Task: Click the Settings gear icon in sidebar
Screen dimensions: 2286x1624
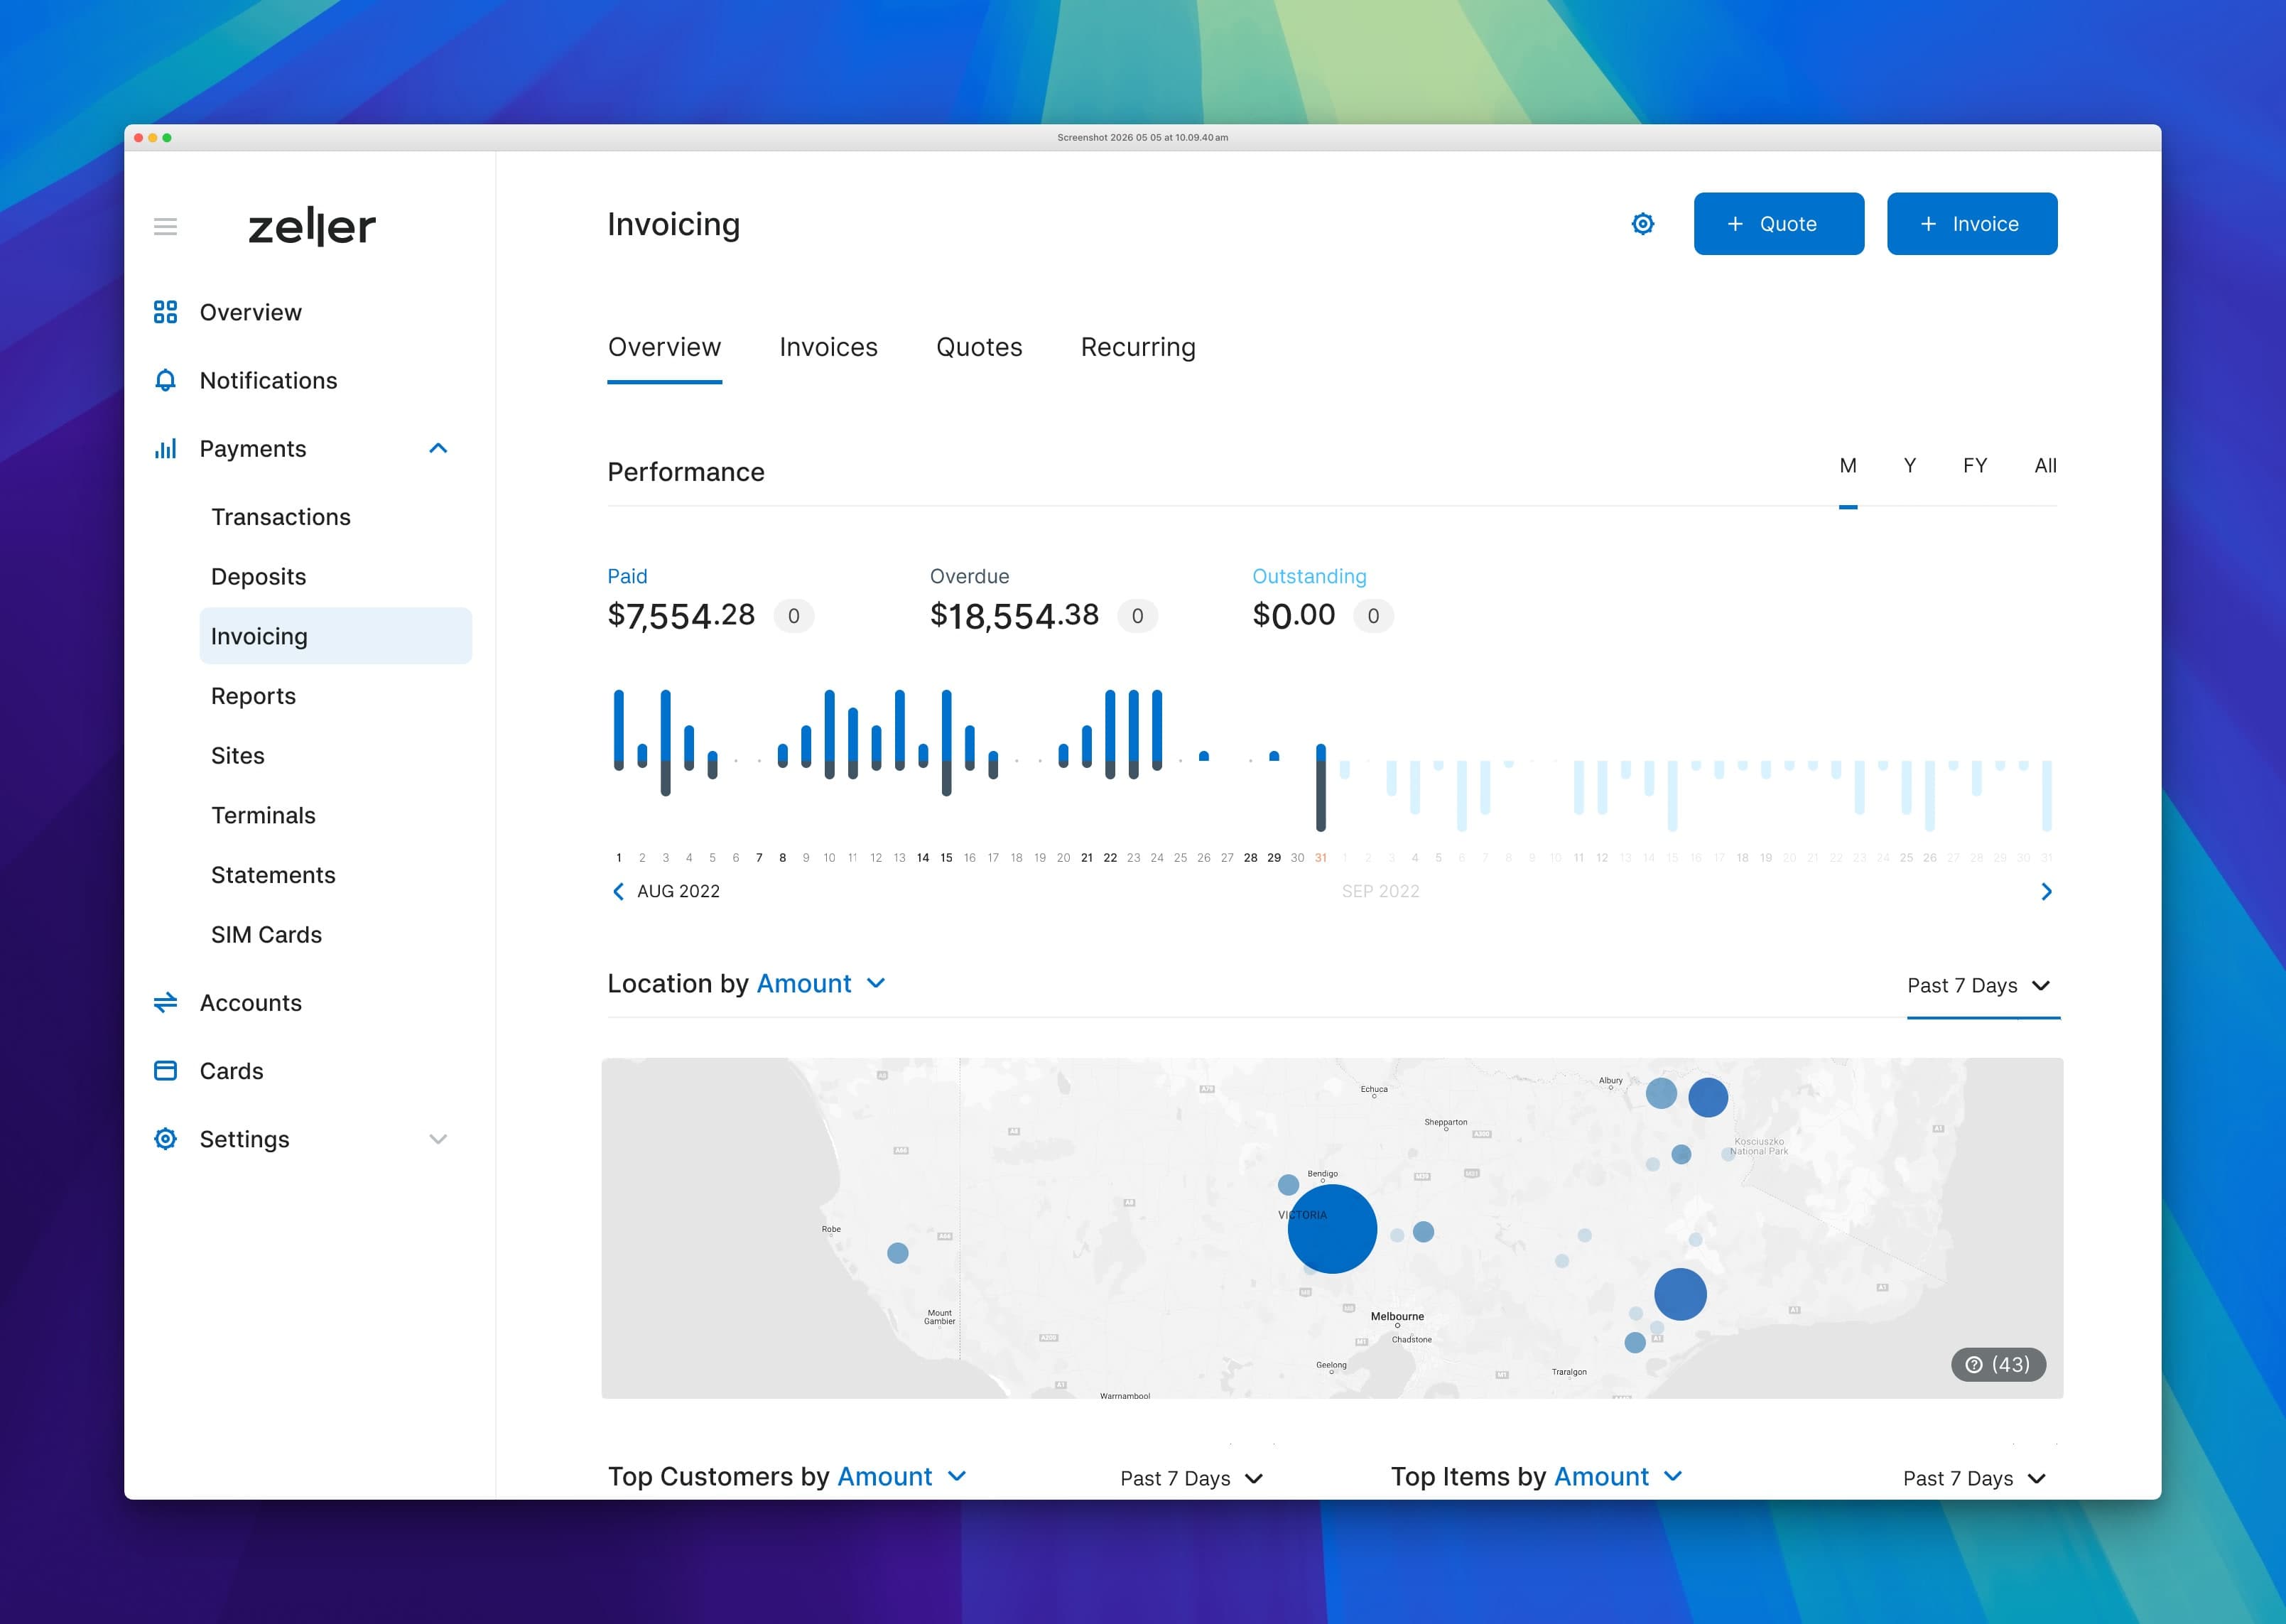Action: (x=165, y=1138)
